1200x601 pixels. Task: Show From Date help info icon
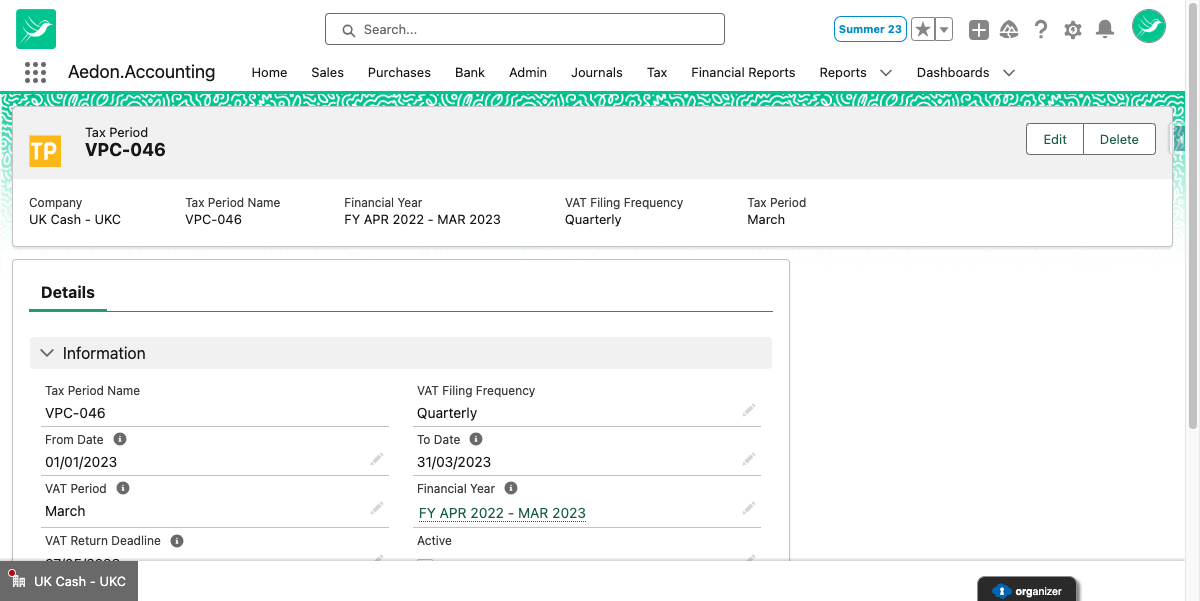120,439
